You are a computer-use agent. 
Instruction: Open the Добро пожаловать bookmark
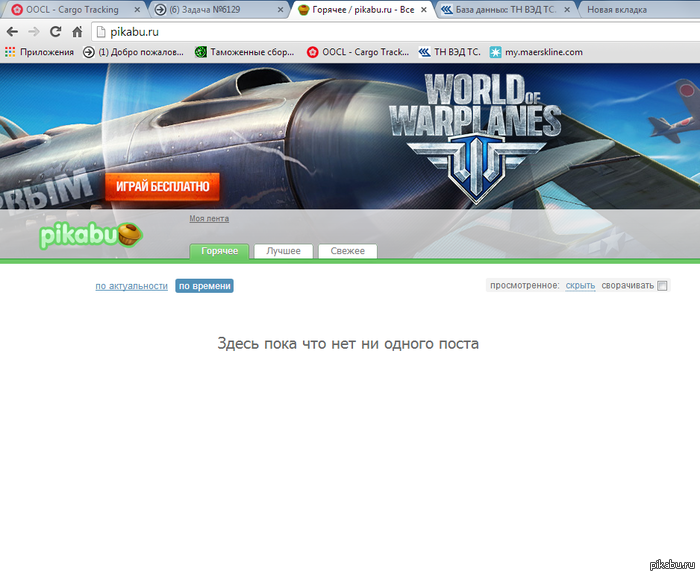tap(133, 52)
